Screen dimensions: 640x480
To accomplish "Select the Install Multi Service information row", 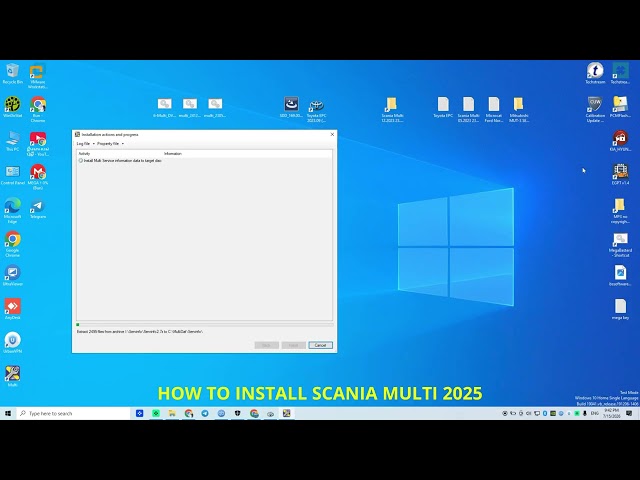I will pos(120,160).
